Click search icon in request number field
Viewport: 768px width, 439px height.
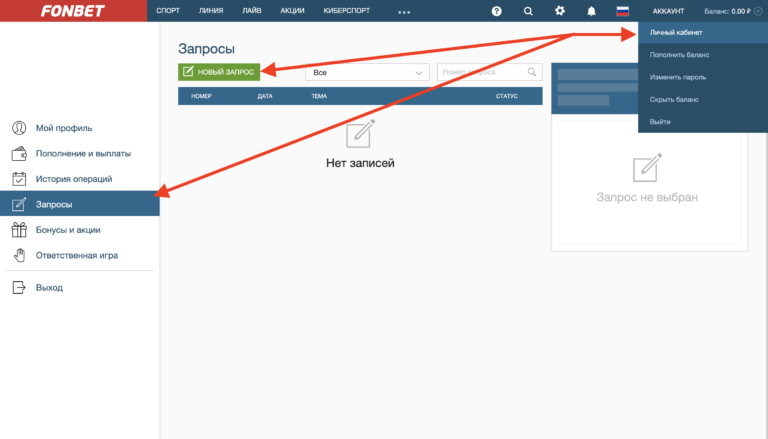click(x=532, y=72)
